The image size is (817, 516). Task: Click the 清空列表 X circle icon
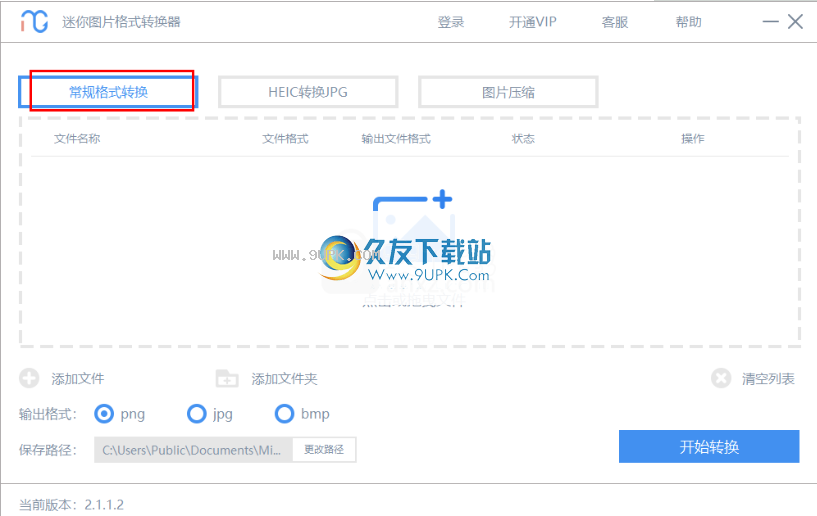[x=721, y=378]
